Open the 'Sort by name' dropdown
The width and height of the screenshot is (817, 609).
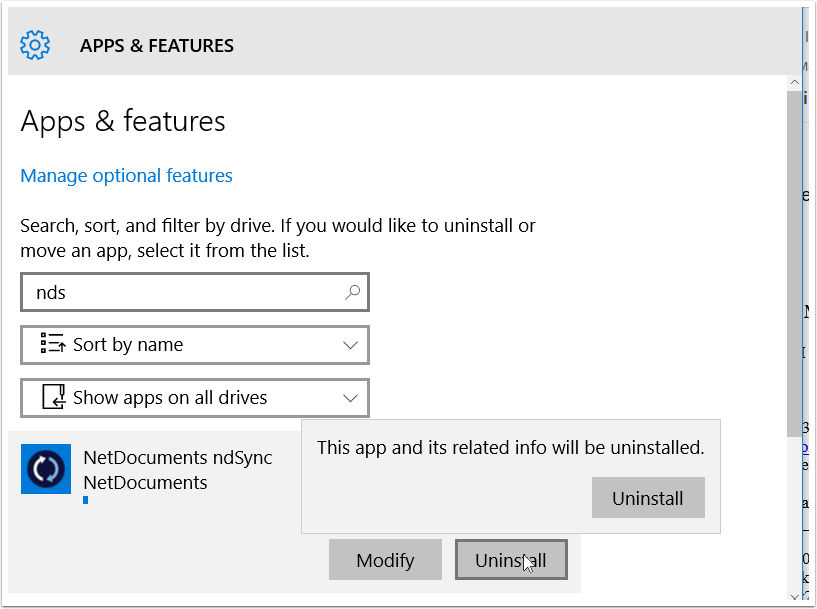pos(195,345)
